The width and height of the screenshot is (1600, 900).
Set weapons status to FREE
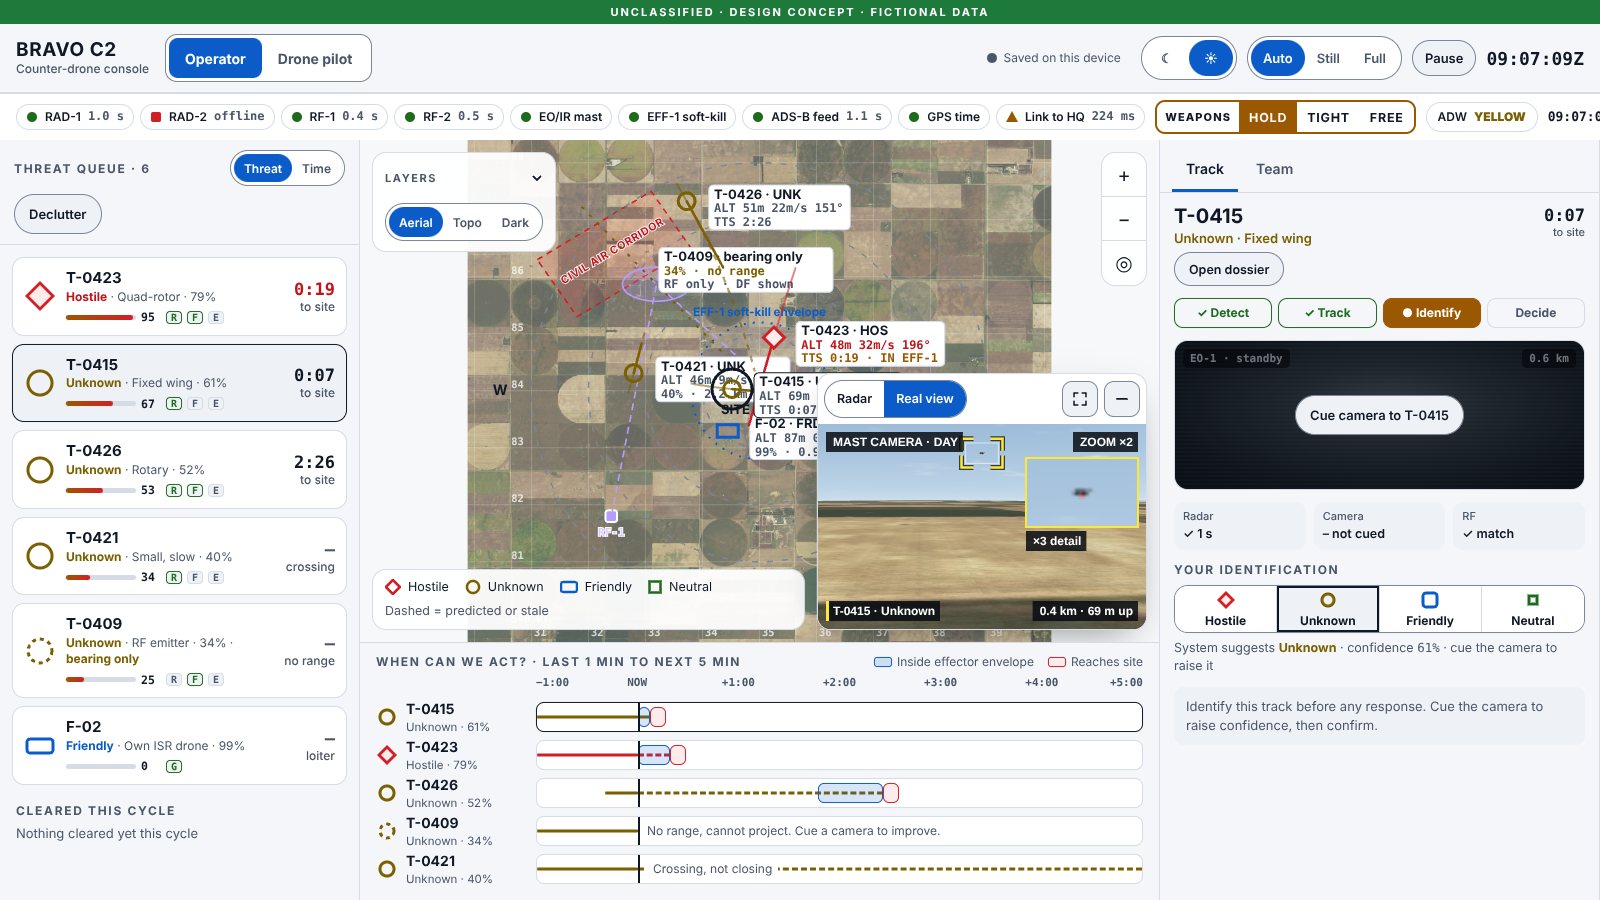click(1386, 117)
